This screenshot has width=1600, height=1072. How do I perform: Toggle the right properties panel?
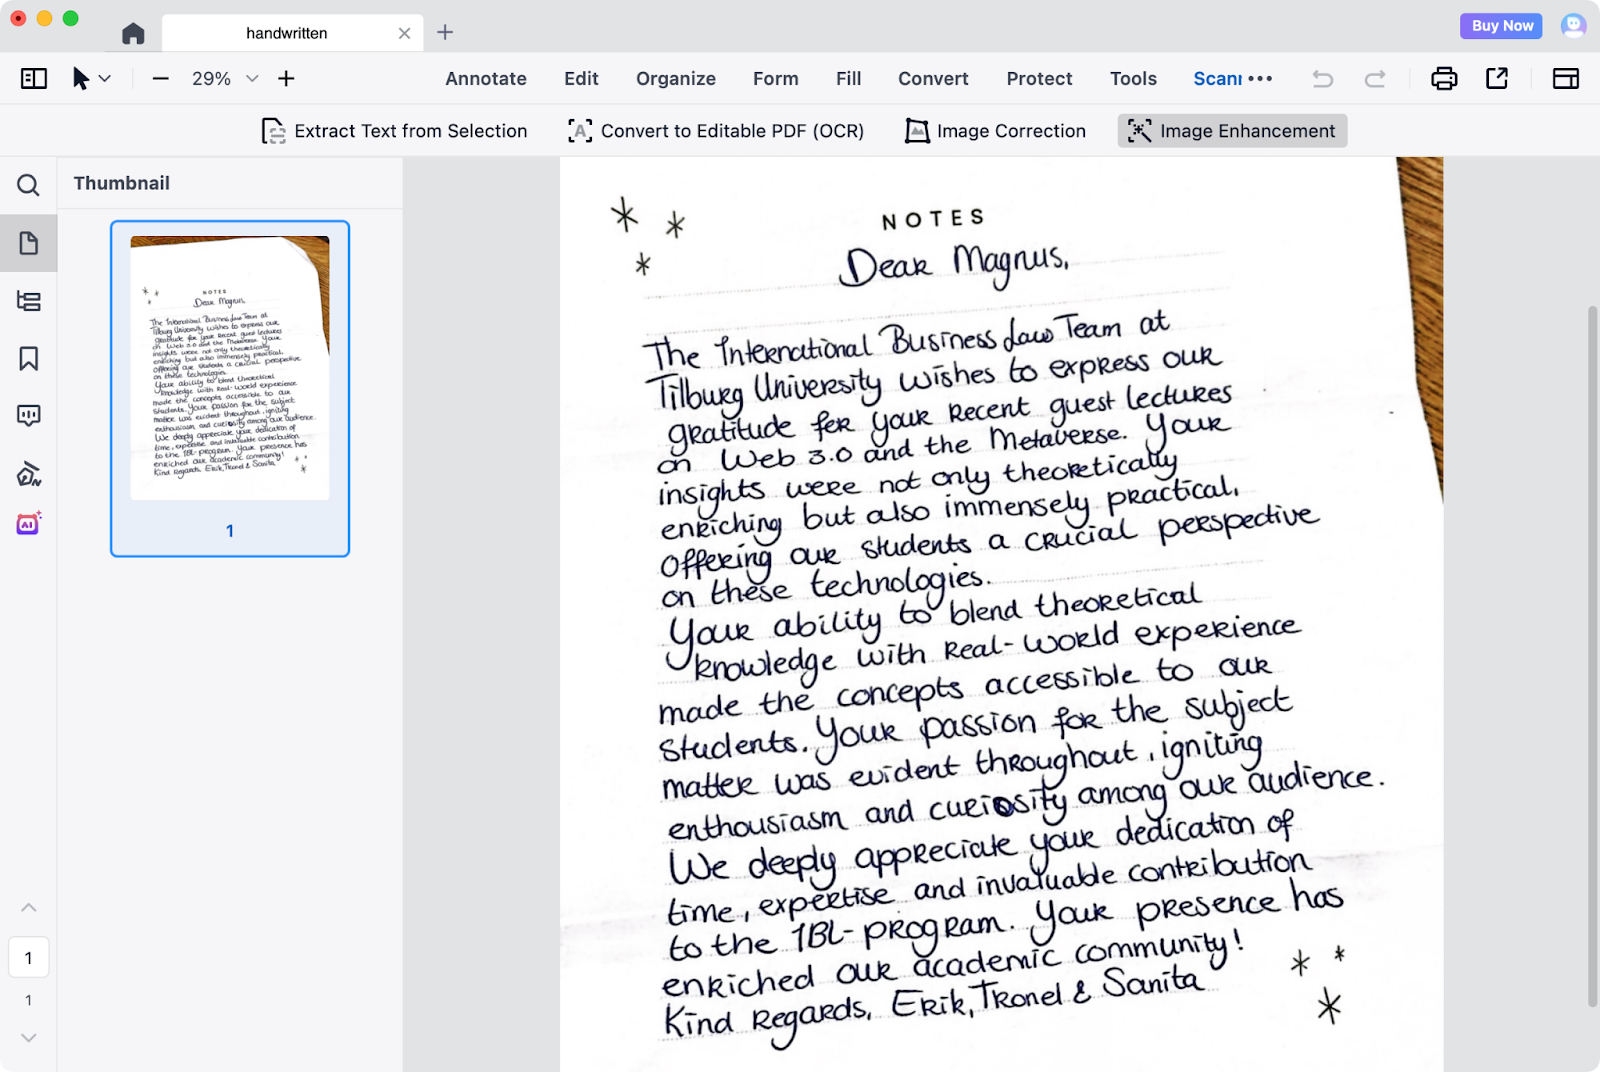[x=1565, y=79]
